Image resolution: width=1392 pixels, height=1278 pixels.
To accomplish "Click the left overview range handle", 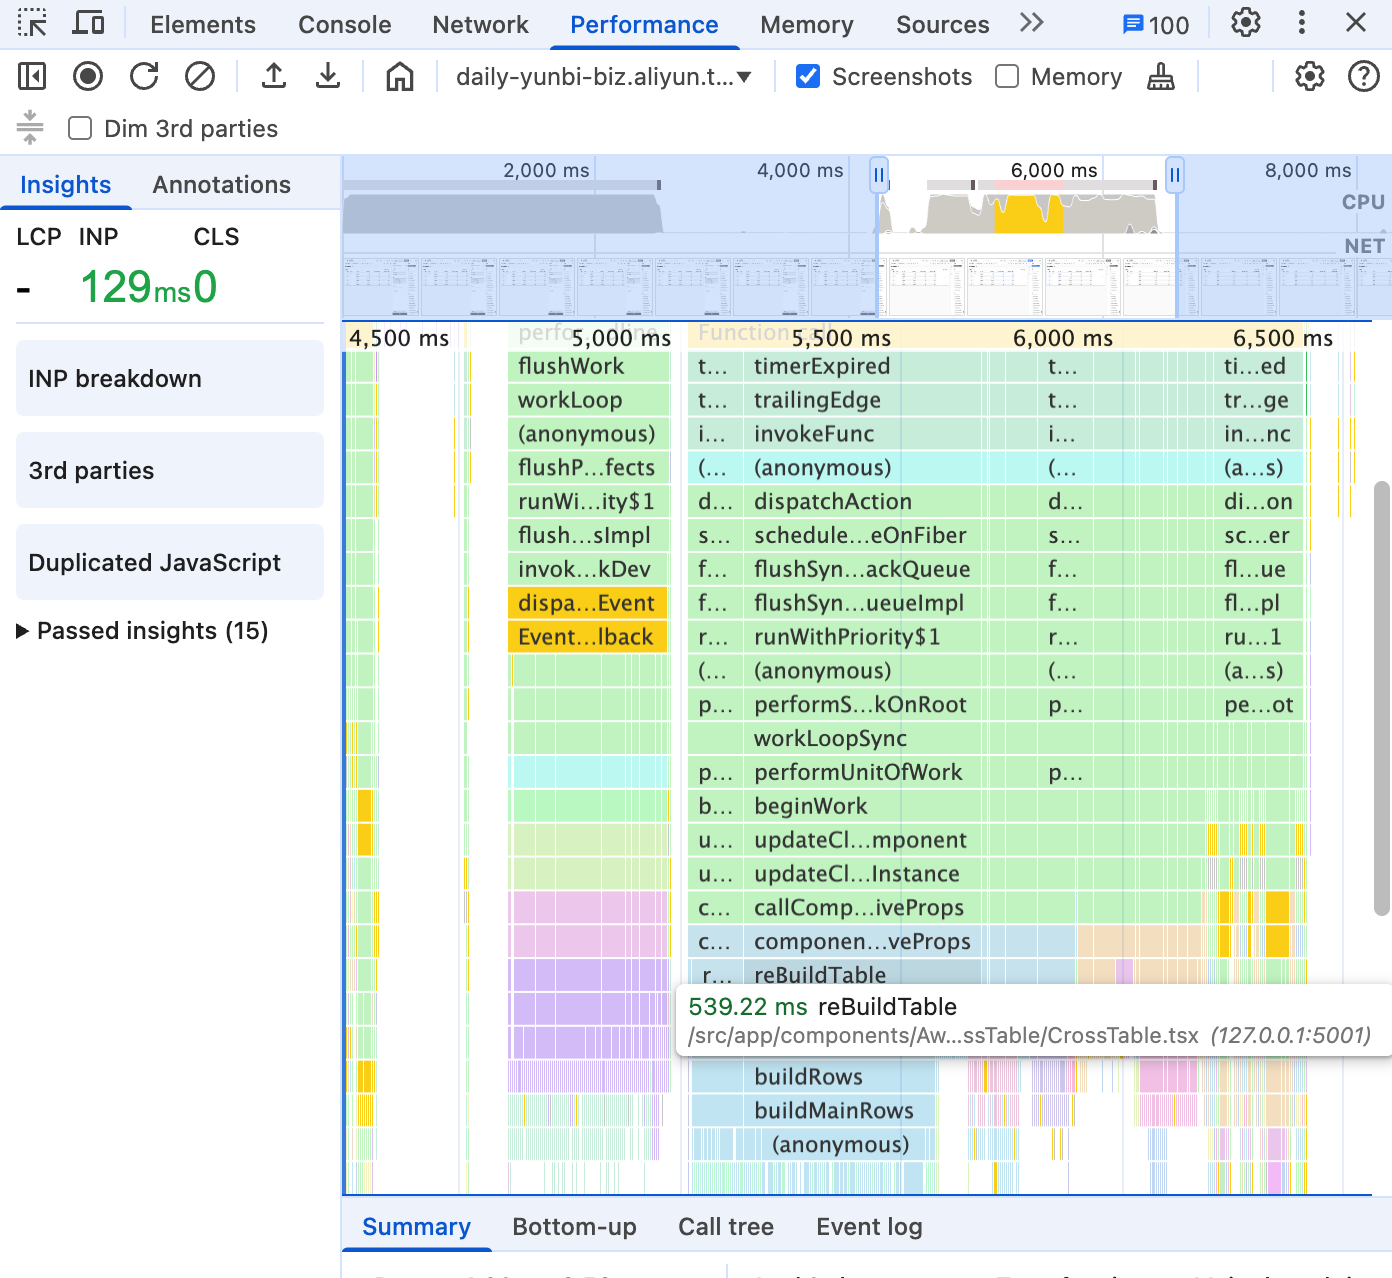I will (879, 176).
